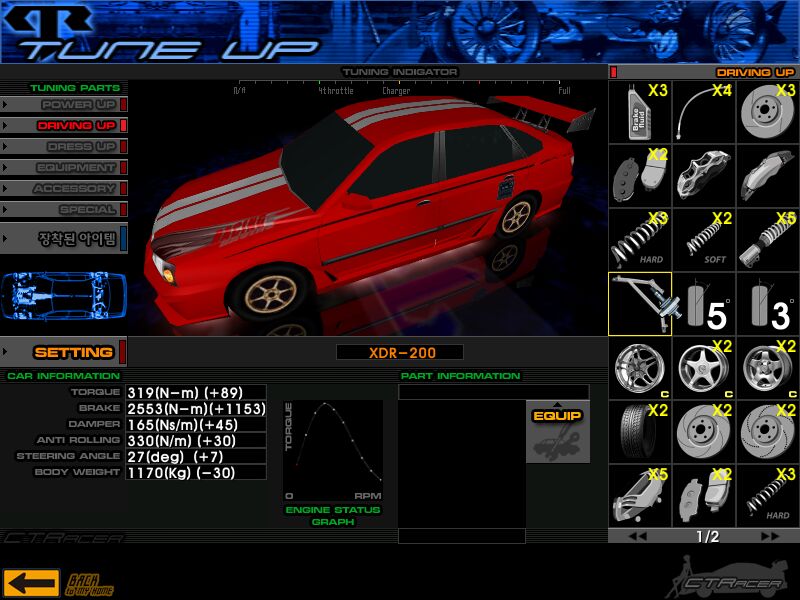
Task: Expand the POWER UP category arrow
Action: click(x=6, y=104)
